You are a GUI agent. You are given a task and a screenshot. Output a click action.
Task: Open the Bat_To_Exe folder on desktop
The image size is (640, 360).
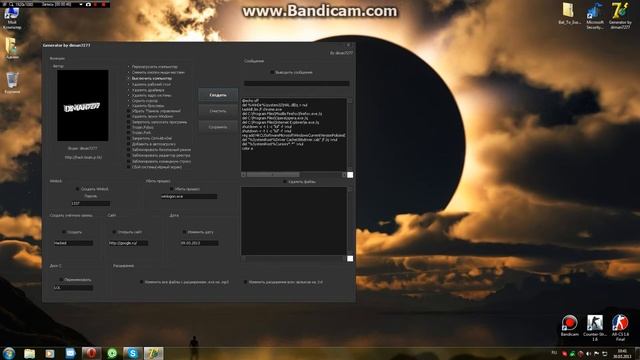tap(569, 13)
